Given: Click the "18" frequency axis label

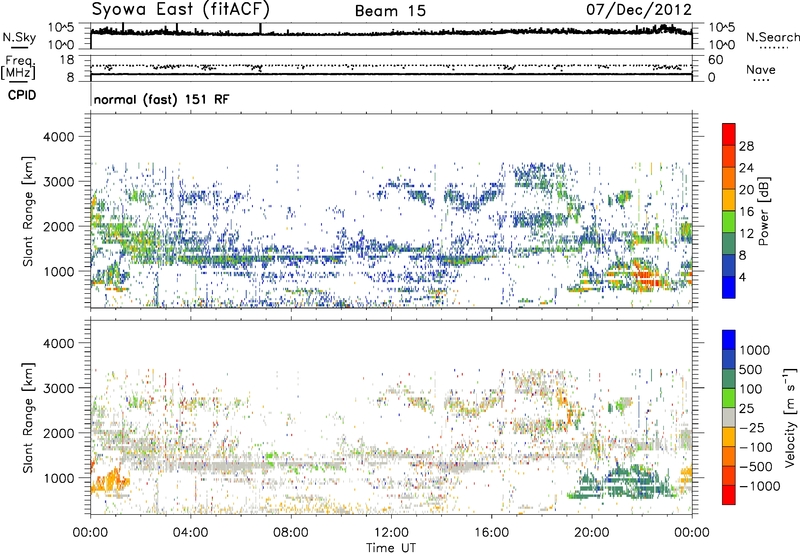Looking at the screenshot, I should 67,59.
